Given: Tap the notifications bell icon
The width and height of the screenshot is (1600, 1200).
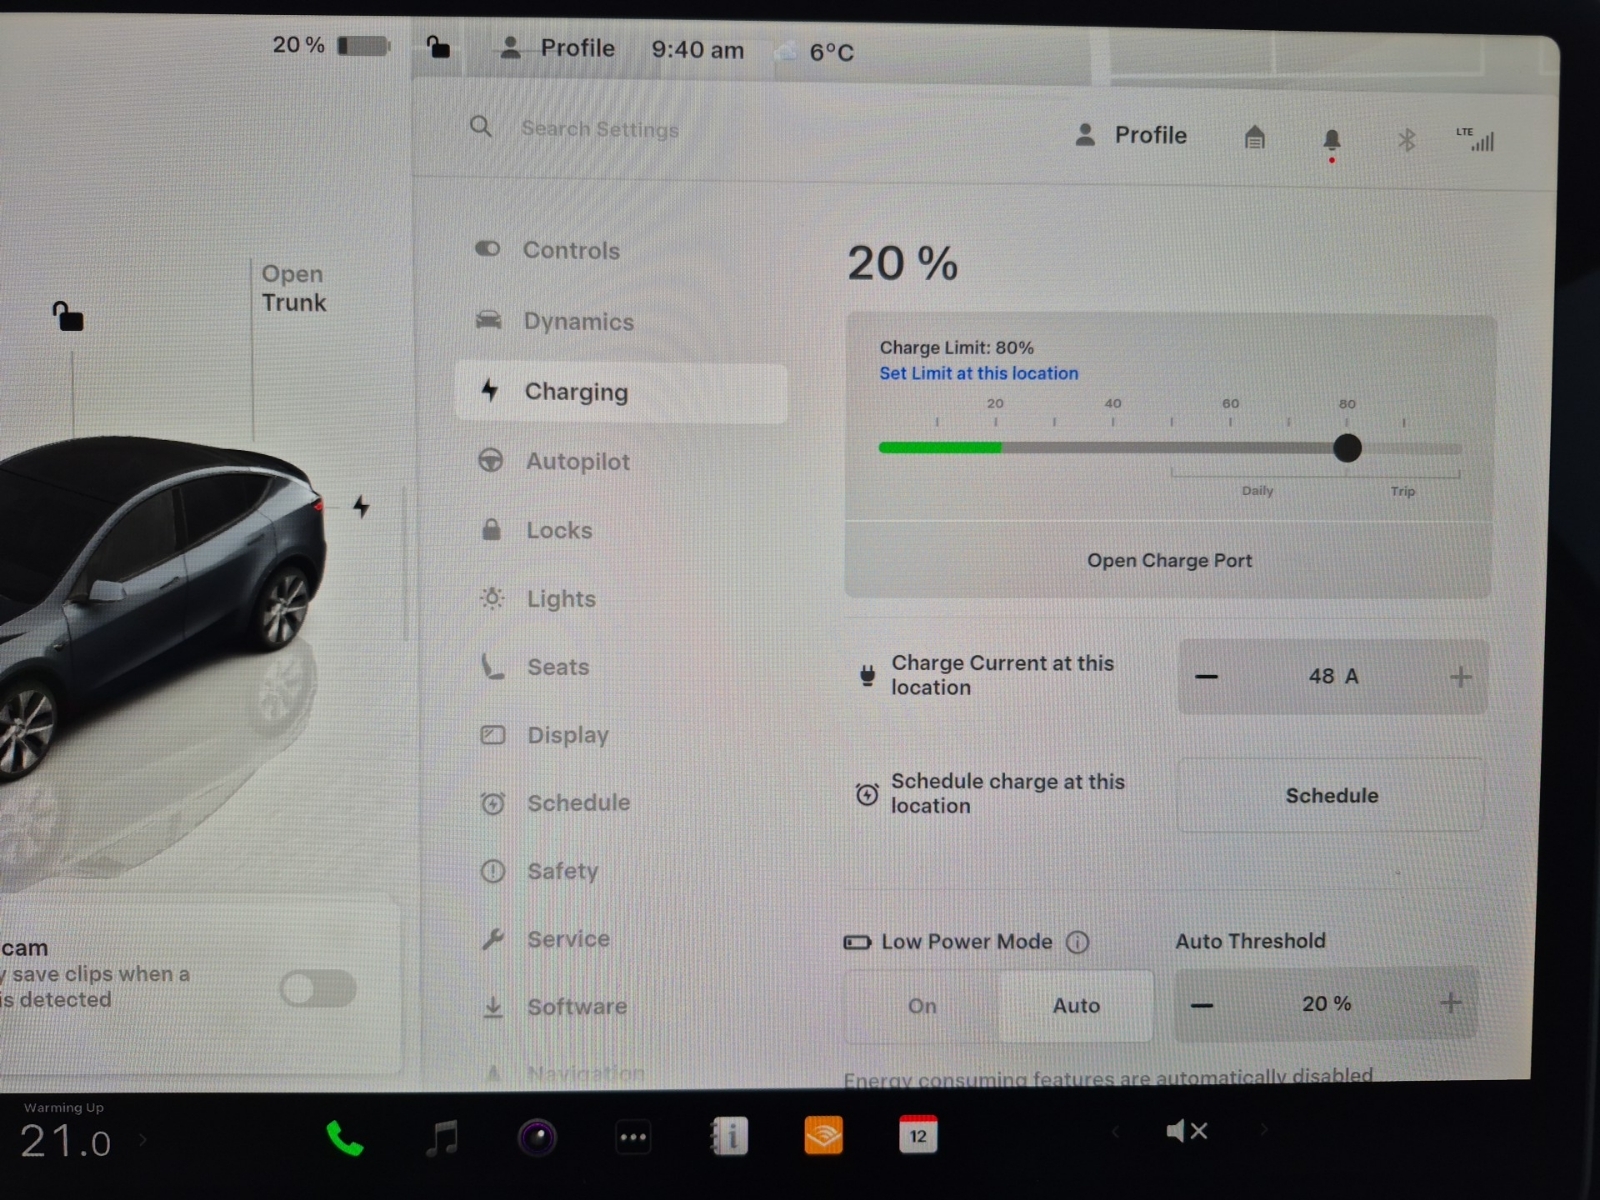Looking at the screenshot, I should click(x=1331, y=140).
